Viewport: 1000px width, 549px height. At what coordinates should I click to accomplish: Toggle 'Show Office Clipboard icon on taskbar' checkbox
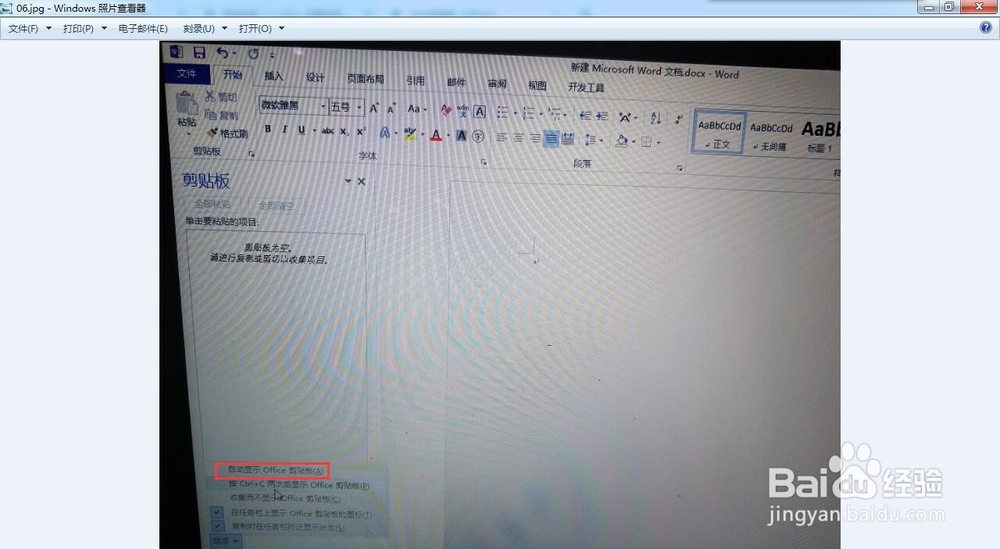pyautogui.click(x=217, y=512)
